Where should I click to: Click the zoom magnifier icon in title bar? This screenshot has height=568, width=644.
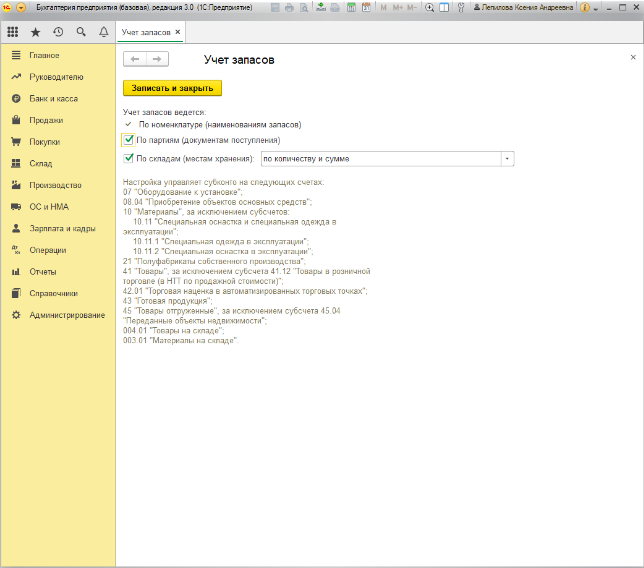point(429,7)
